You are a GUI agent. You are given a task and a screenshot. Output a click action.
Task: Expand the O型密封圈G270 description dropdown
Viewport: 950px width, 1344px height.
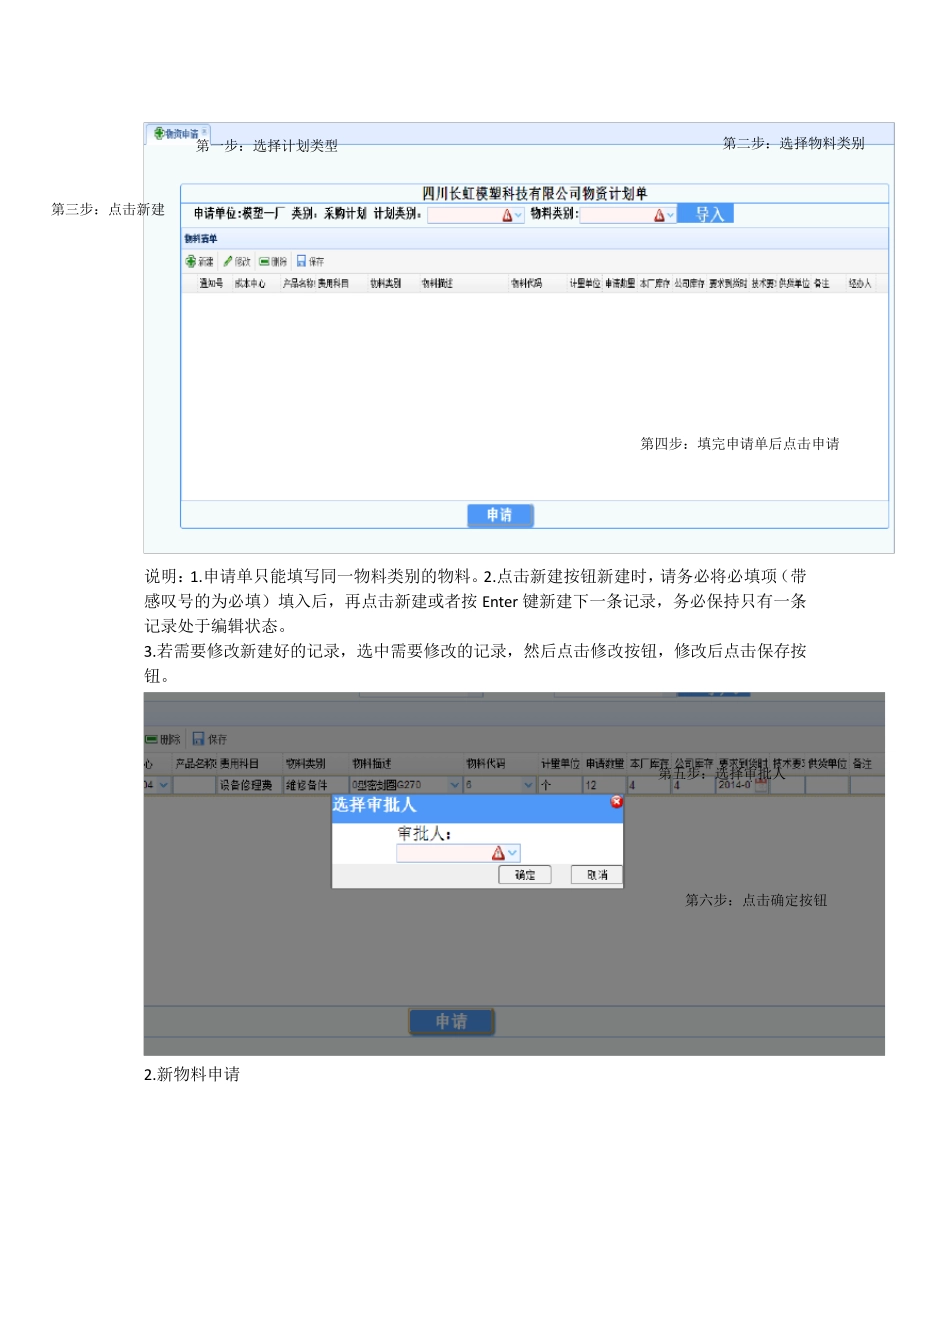[x=454, y=785]
